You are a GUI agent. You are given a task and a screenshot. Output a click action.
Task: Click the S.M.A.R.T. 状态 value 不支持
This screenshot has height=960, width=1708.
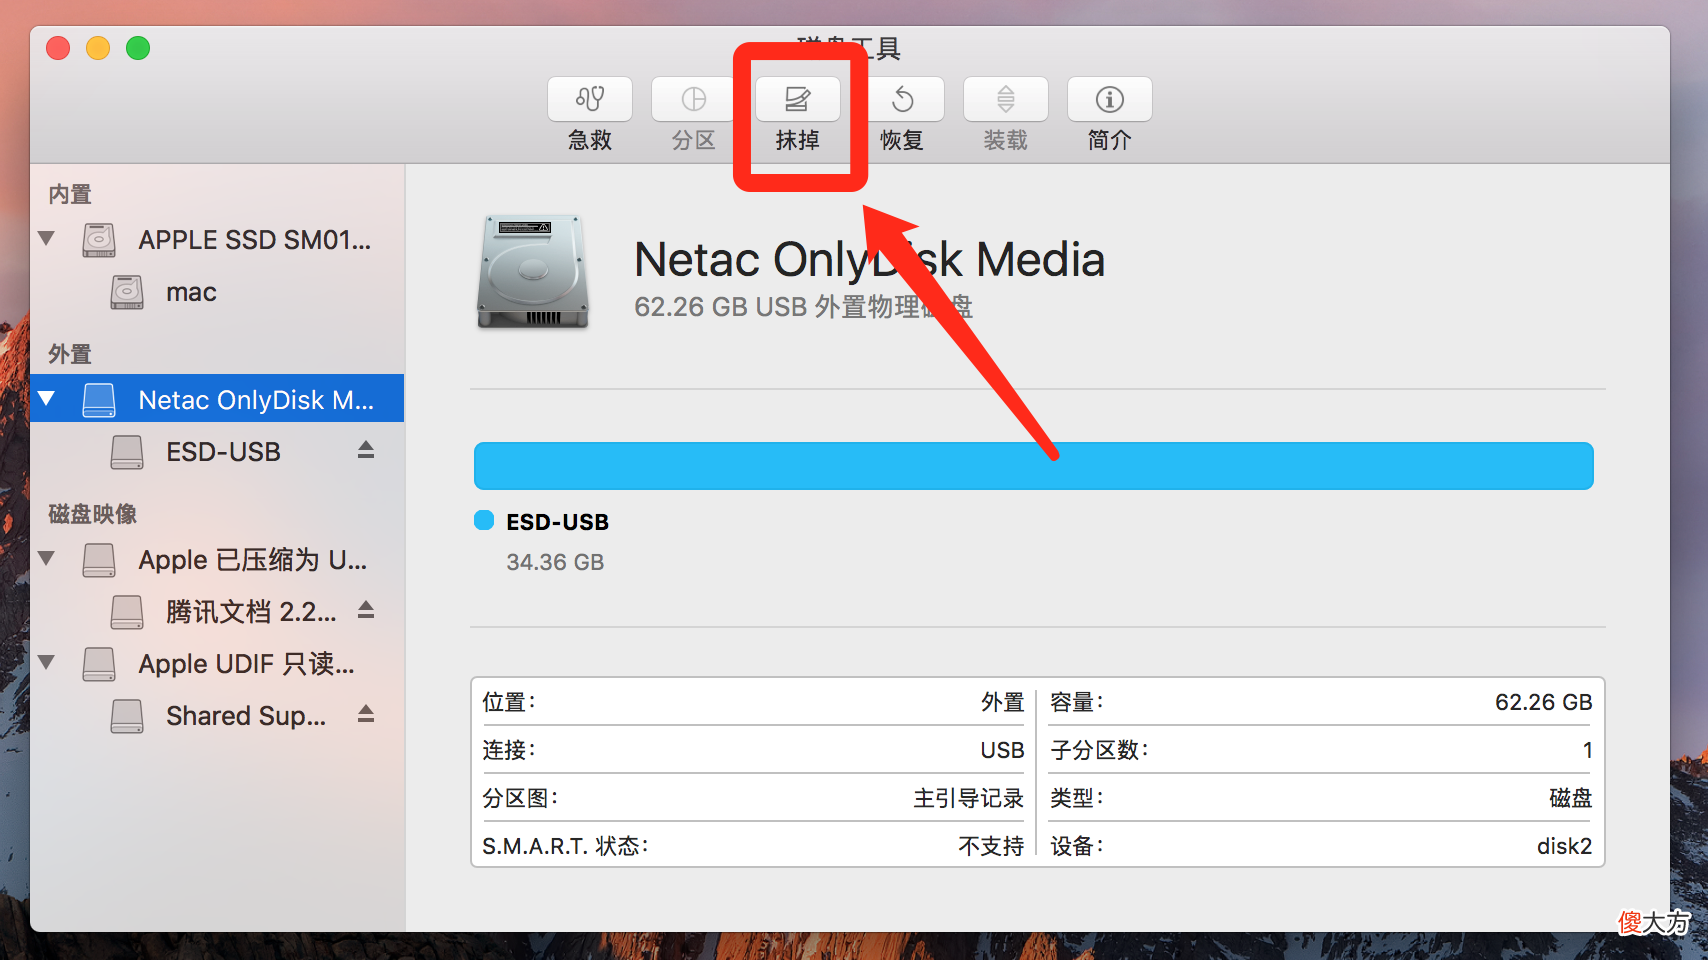[x=991, y=846]
